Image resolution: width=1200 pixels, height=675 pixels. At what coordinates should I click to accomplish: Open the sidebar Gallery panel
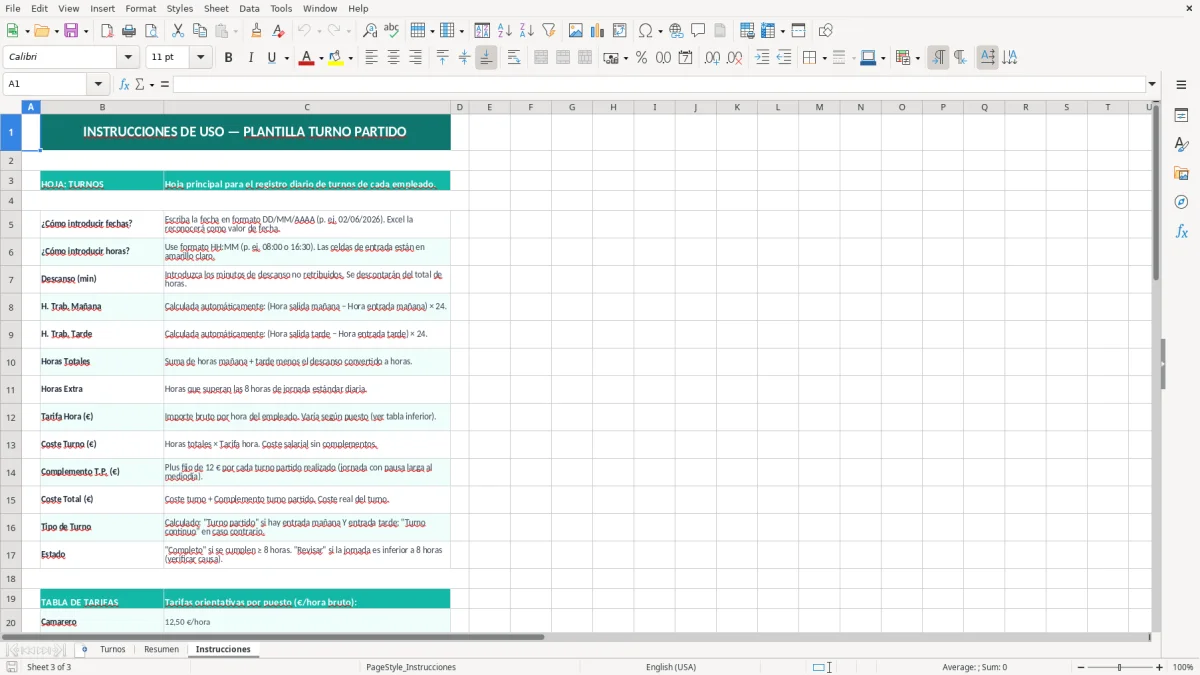[x=1181, y=174]
